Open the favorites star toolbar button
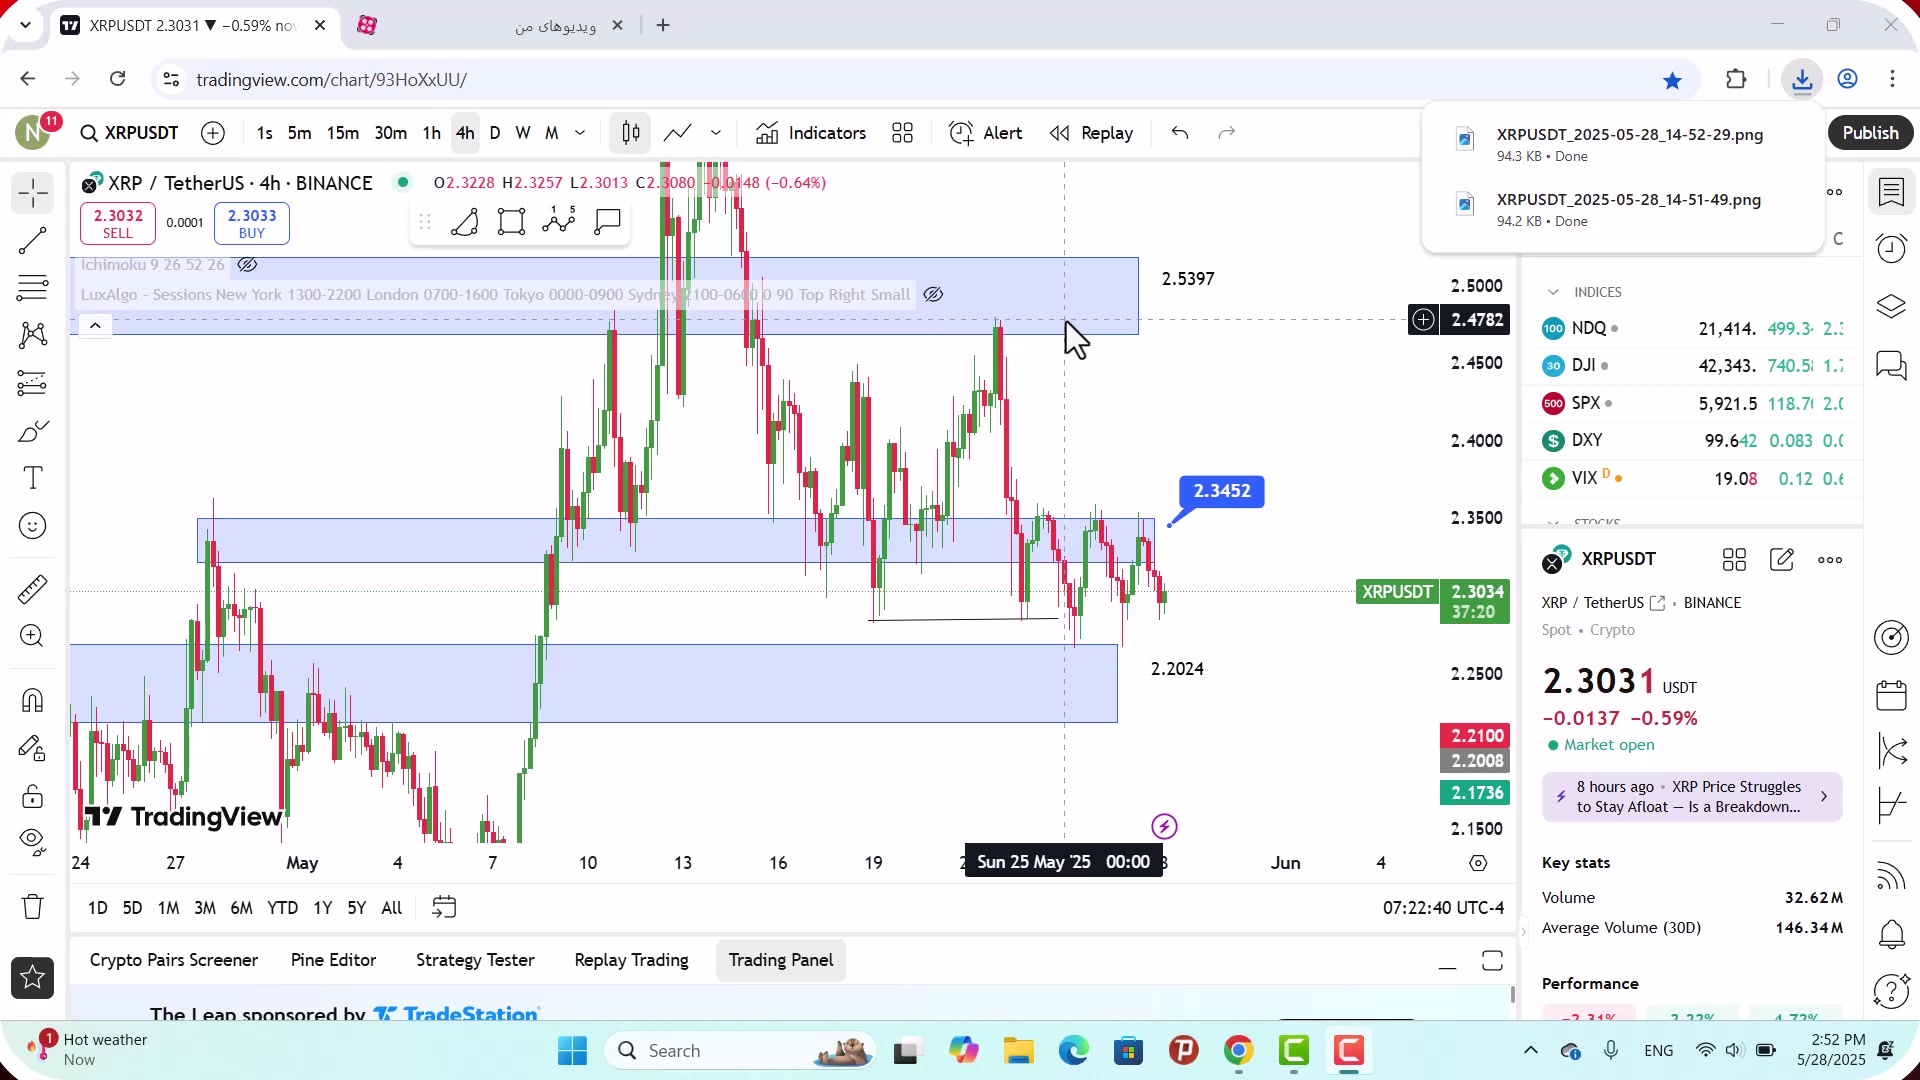Screen dimensions: 1920x1080 (33, 978)
